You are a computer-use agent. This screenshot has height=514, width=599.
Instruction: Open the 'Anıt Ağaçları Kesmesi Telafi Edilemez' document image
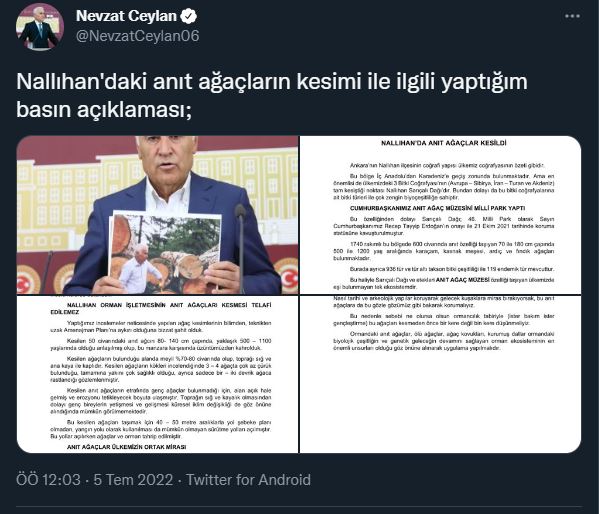tap(157, 374)
